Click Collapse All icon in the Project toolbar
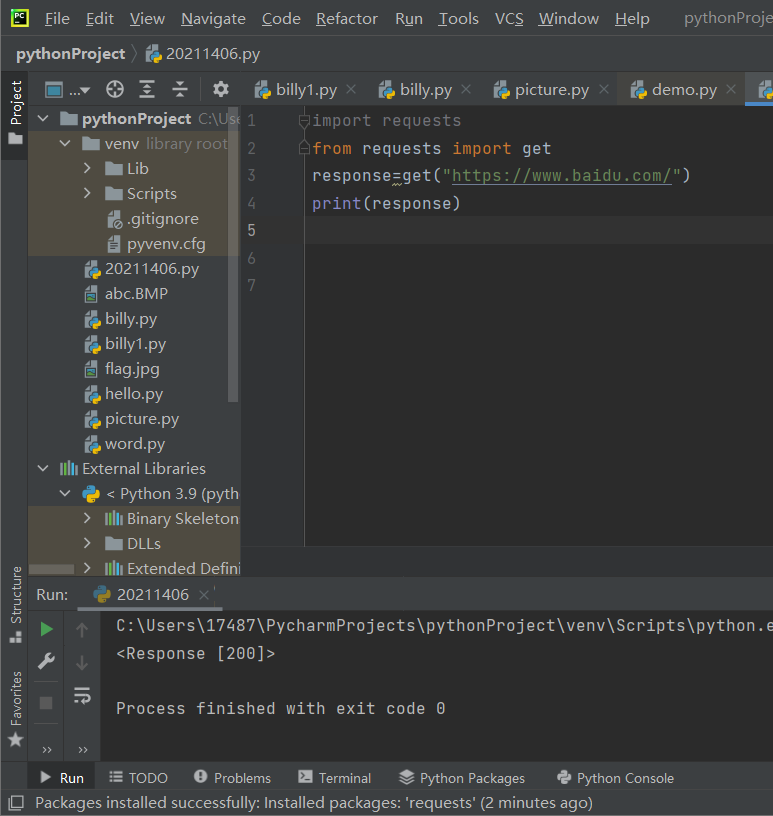Viewport: 773px width, 816px height. [180, 90]
